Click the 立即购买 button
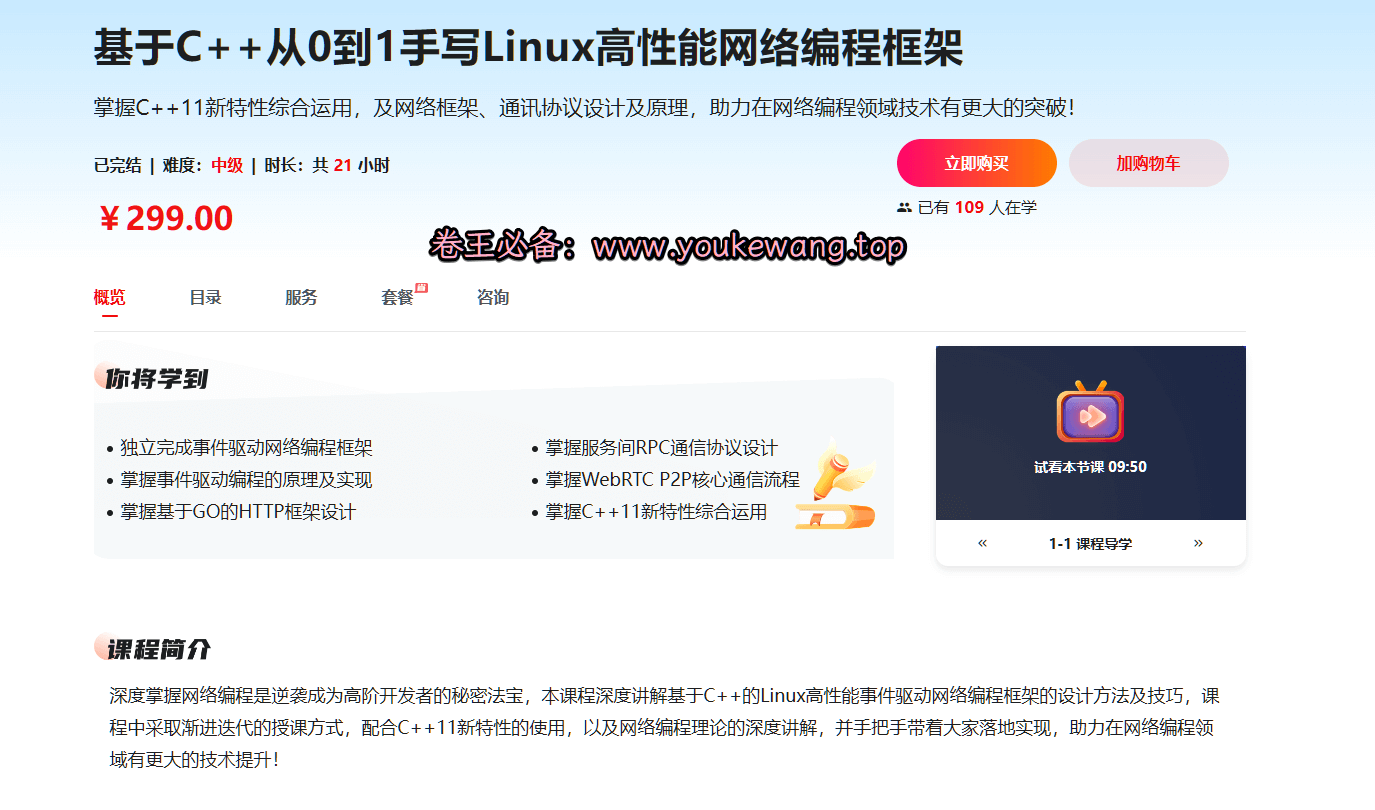1375x810 pixels. tap(977, 163)
